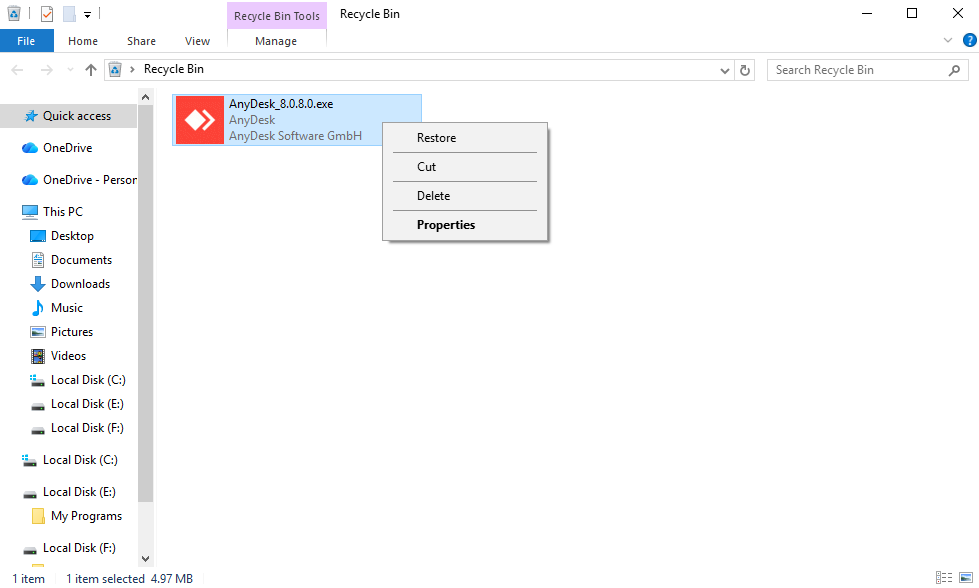The image size is (979, 588).
Task: Select This PC in the navigation pane
Action: [x=62, y=212]
